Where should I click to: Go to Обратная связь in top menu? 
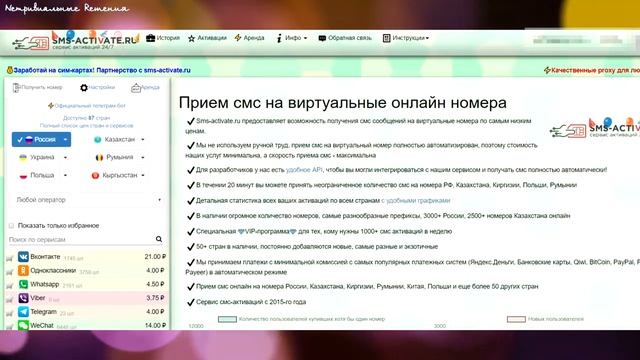(345, 38)
